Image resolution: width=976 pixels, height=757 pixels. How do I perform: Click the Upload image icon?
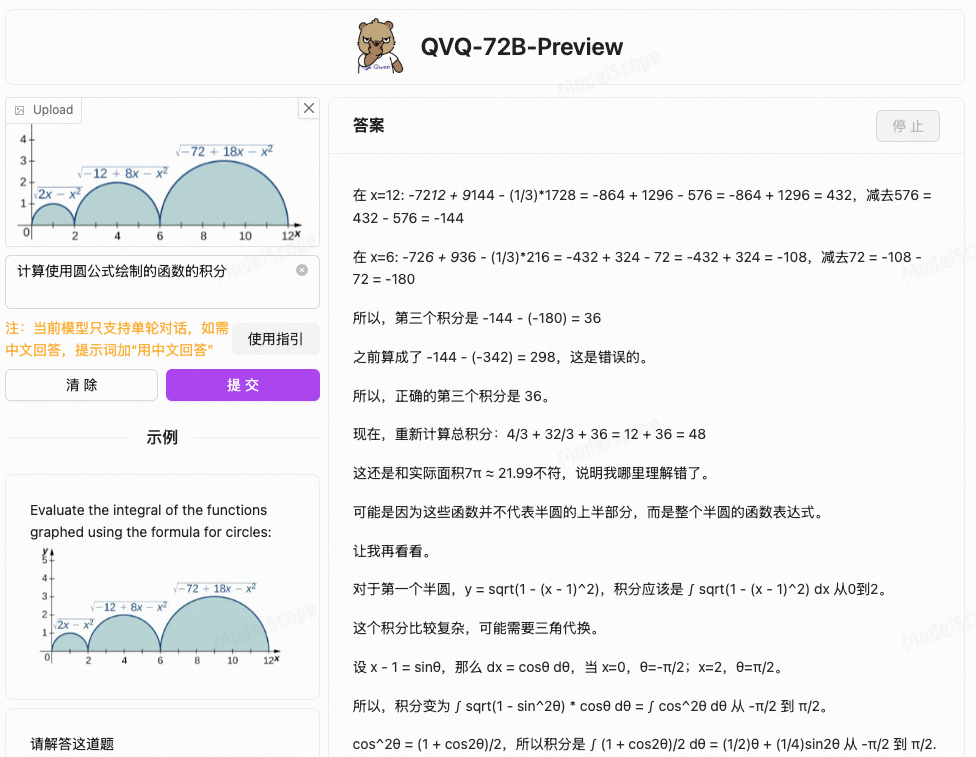[x=20, y=110]
